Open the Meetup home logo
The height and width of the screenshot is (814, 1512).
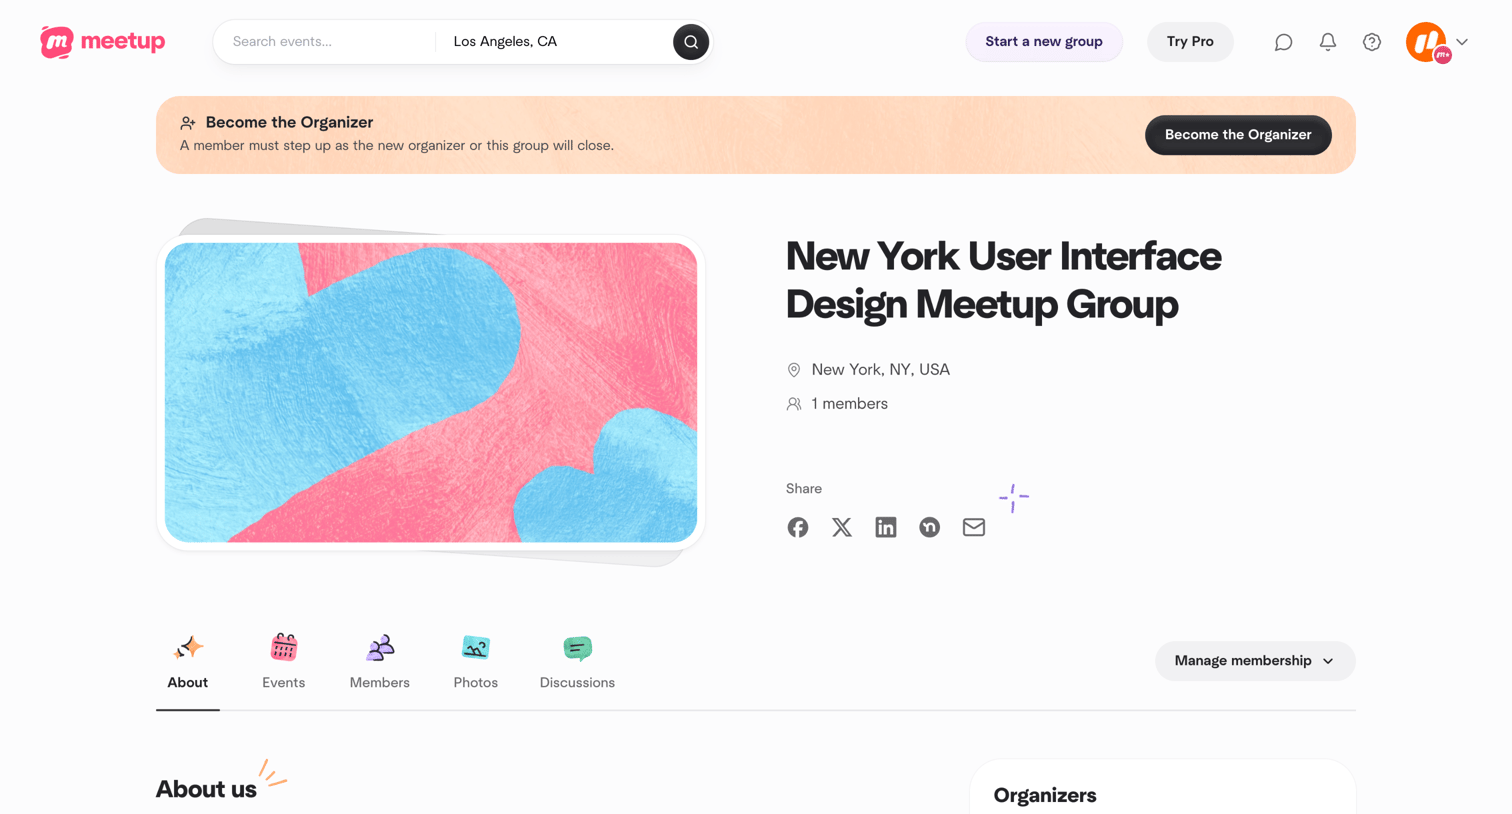pos(103,42)
